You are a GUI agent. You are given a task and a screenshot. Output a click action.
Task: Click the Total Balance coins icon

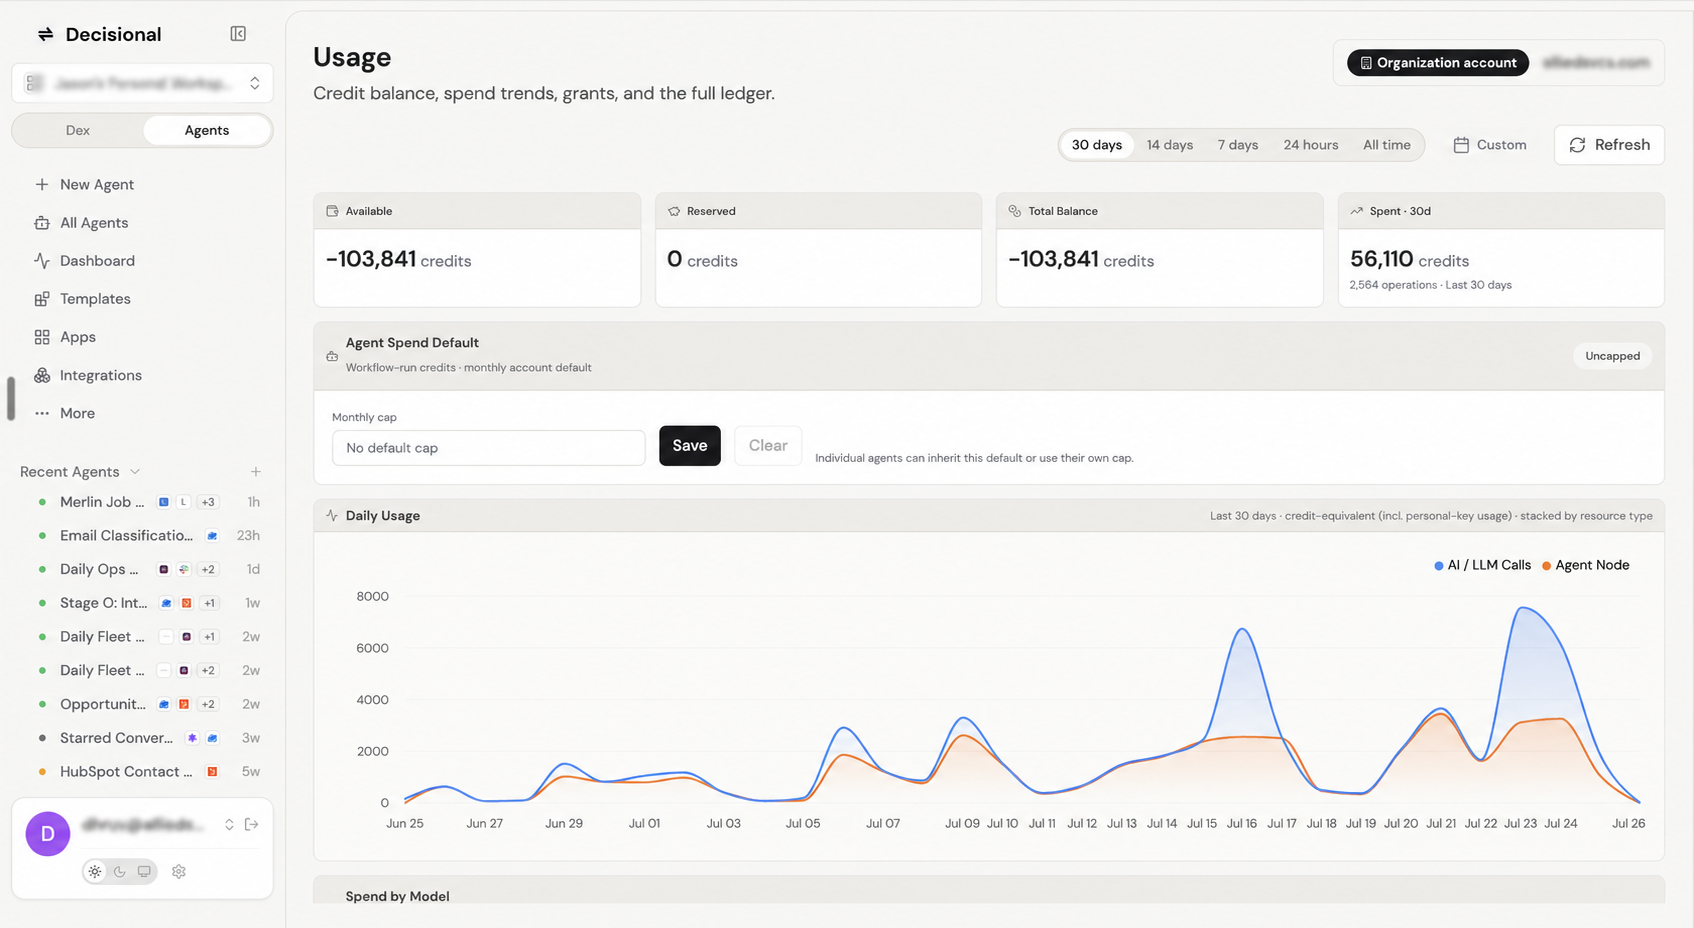coord(1015,211)
